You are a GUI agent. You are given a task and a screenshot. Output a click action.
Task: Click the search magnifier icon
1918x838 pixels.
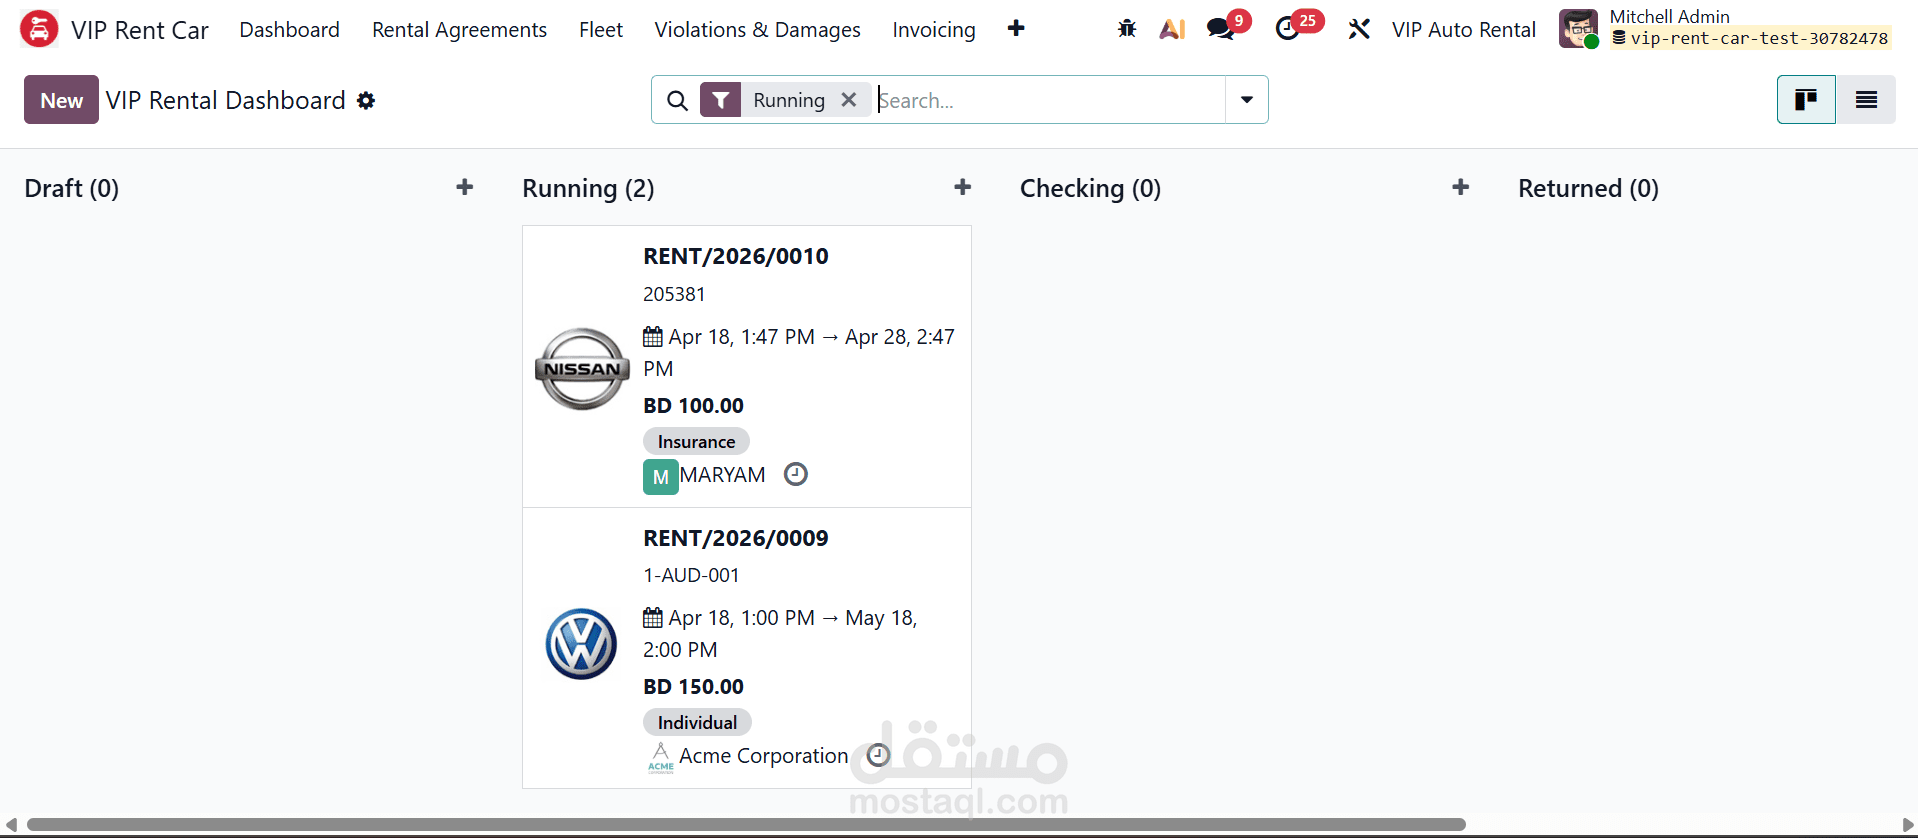pos(677,100)
